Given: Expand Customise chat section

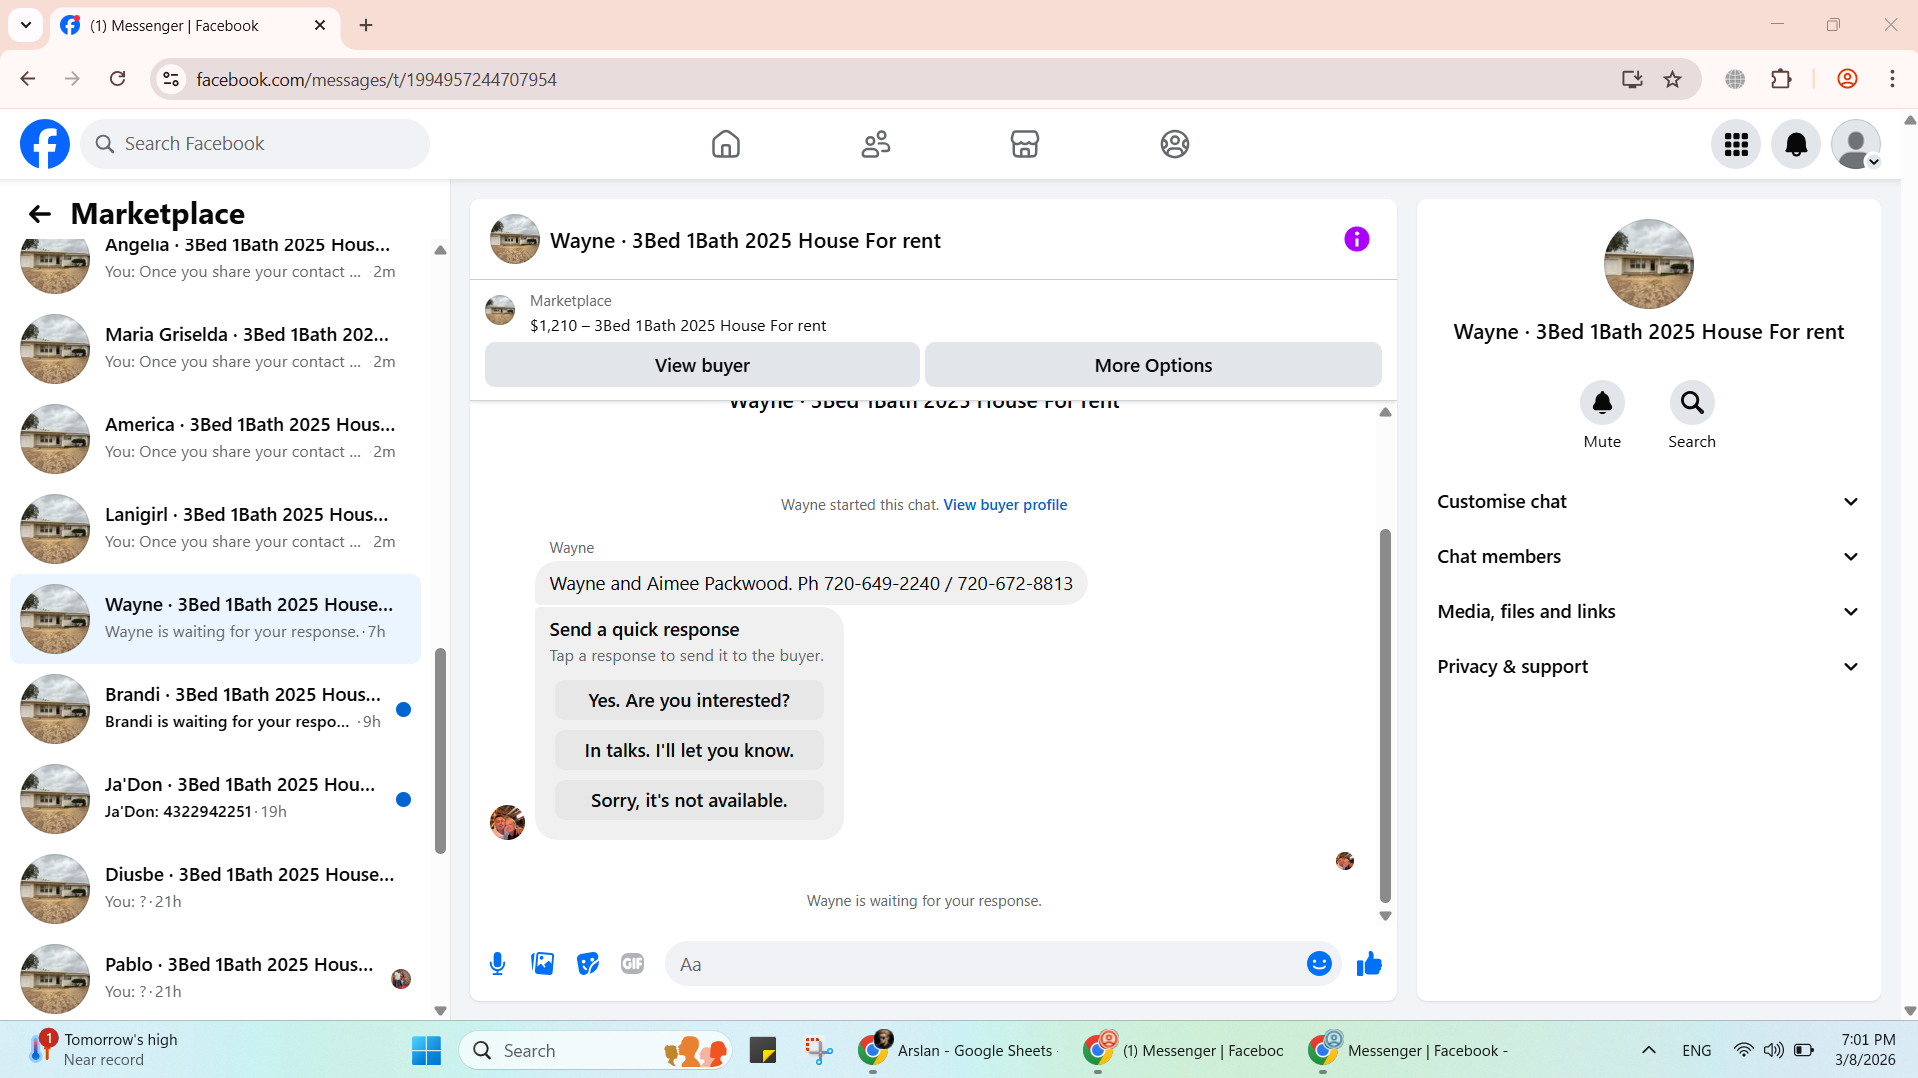Looking at the screenshot, I should (1648, 502).
